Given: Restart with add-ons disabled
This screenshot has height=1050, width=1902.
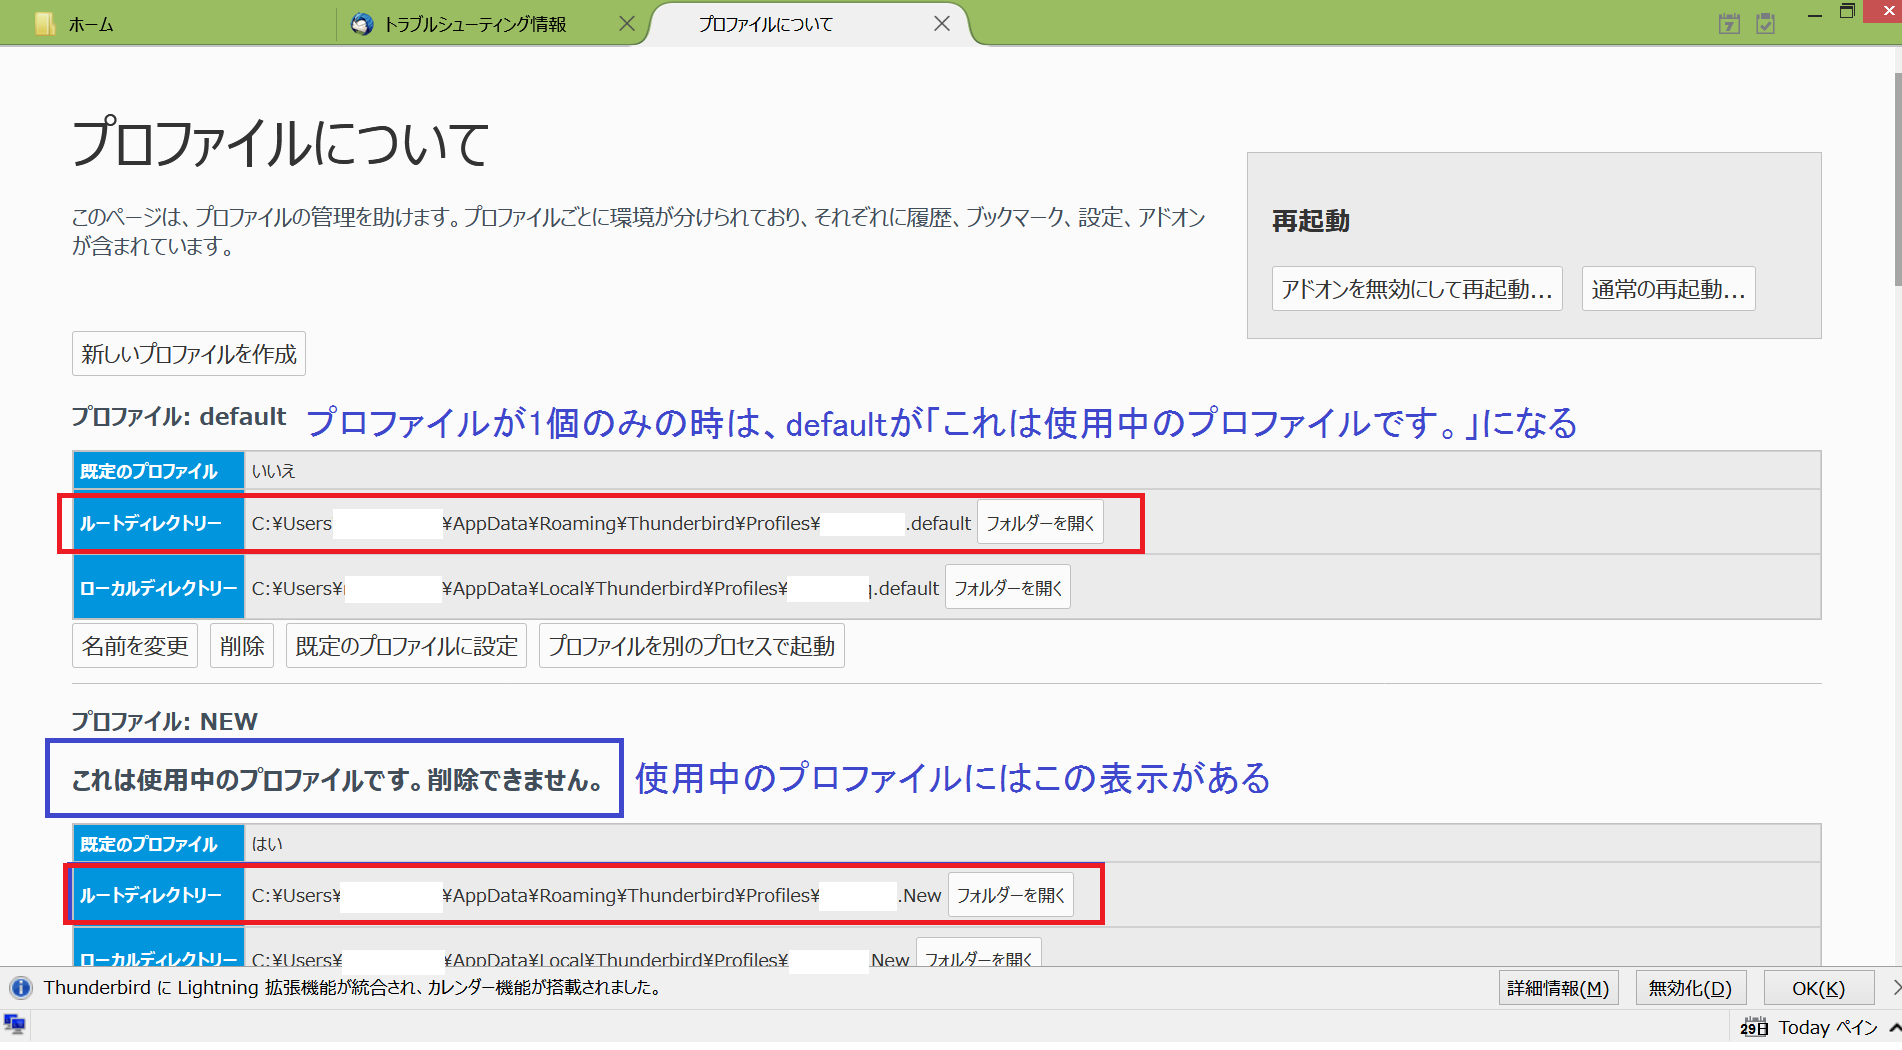Looking at the screenshot, I should click(x=1416, y=289).
